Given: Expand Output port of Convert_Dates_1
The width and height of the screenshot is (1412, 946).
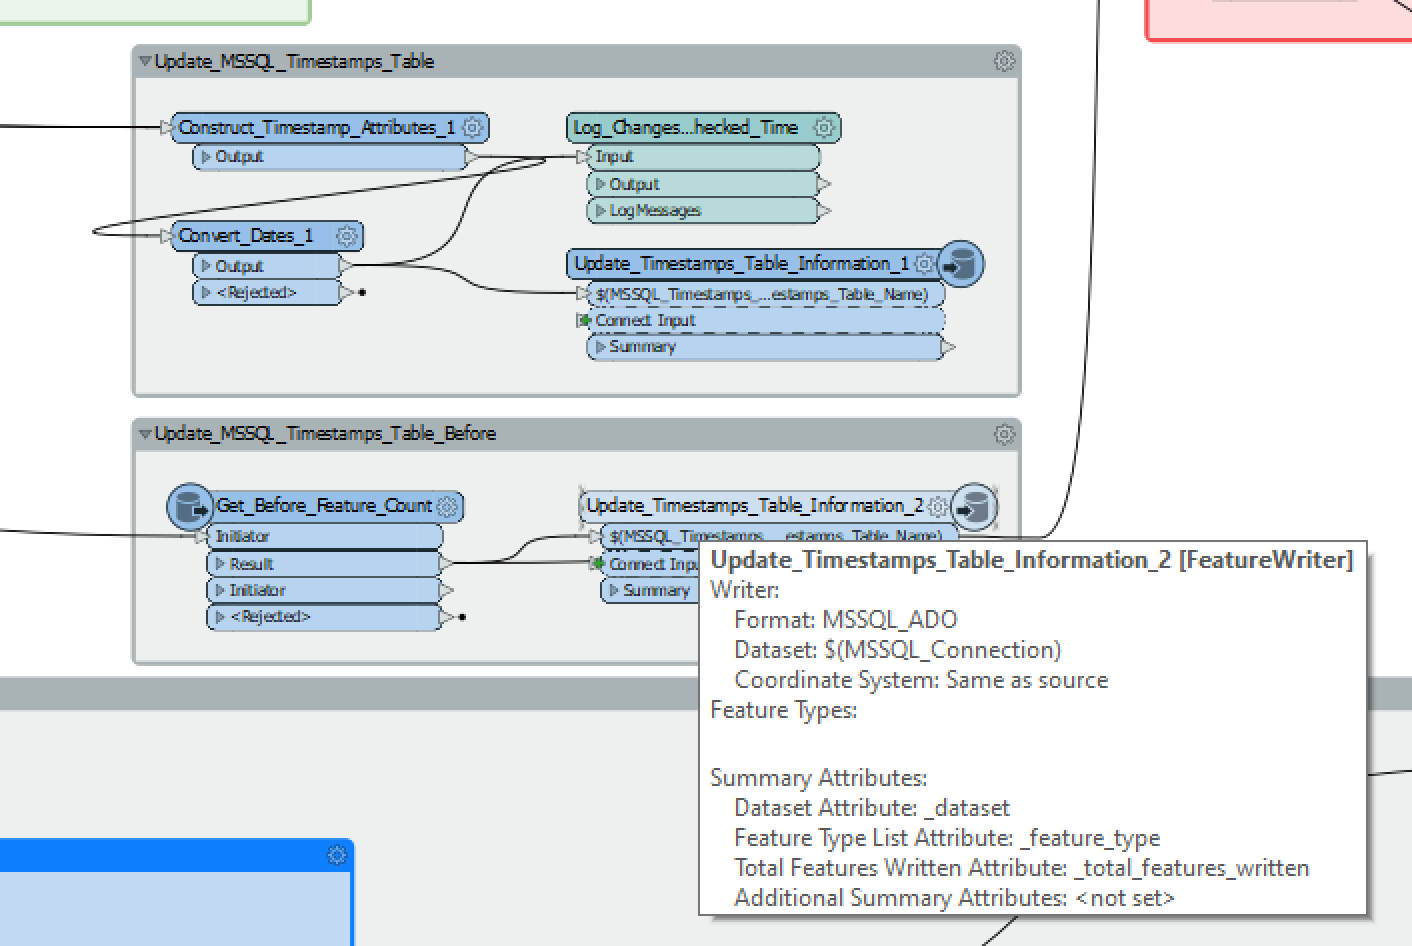Looking at the screenshot, I should [206, 266].
